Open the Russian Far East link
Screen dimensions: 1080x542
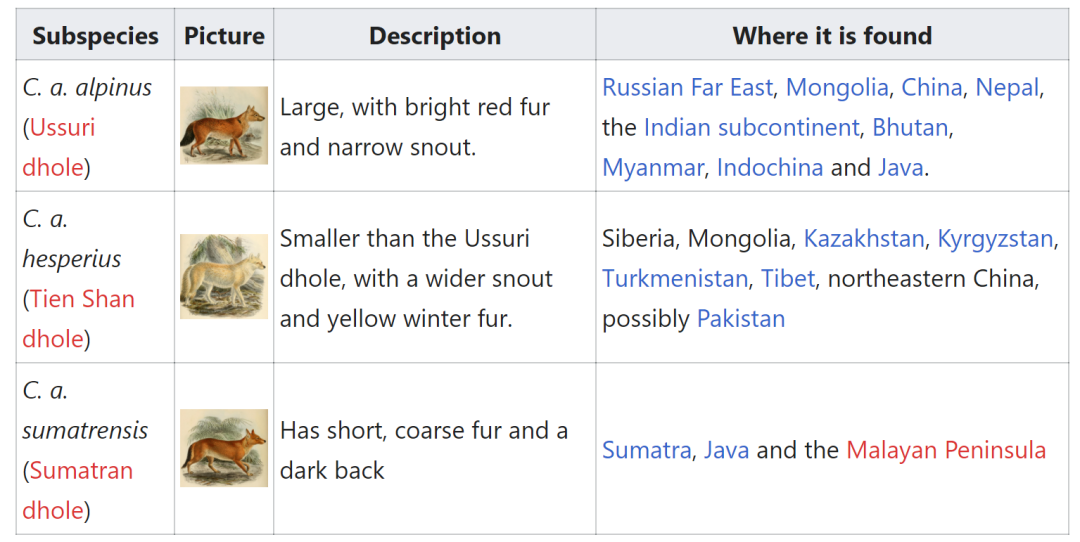click(687, 88)
